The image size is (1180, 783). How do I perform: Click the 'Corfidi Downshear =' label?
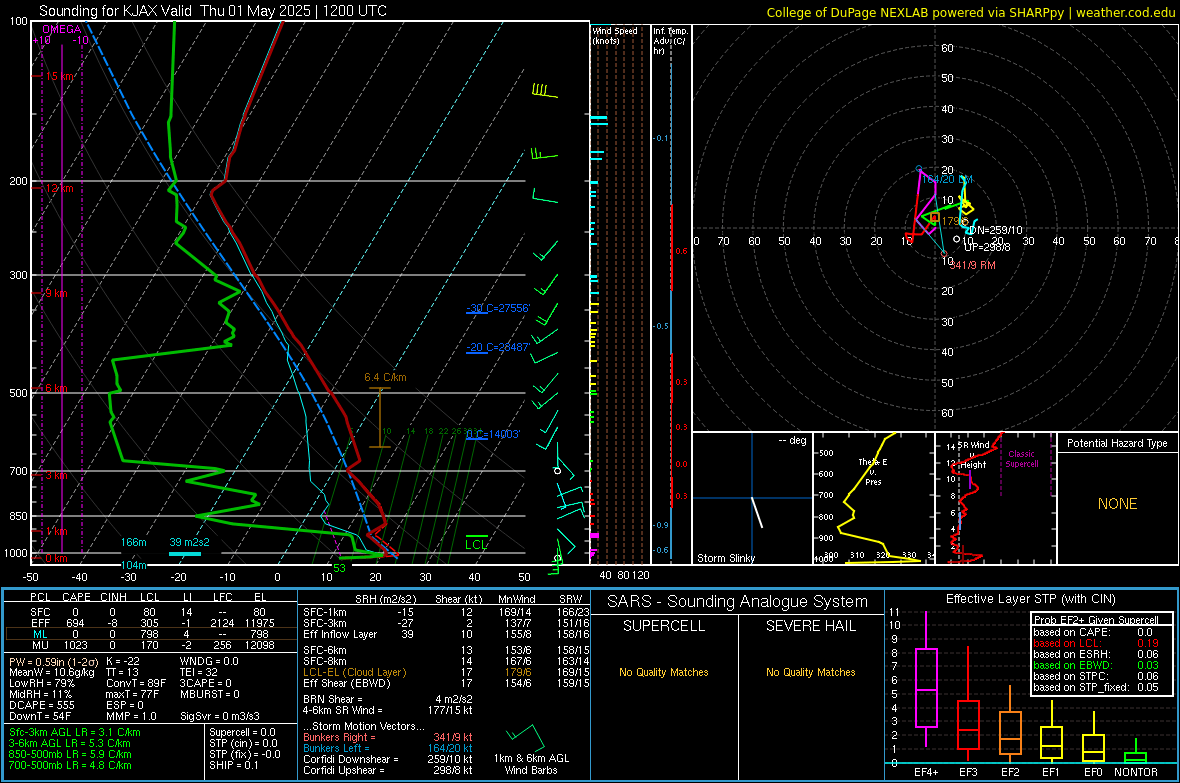click(351, 759)
